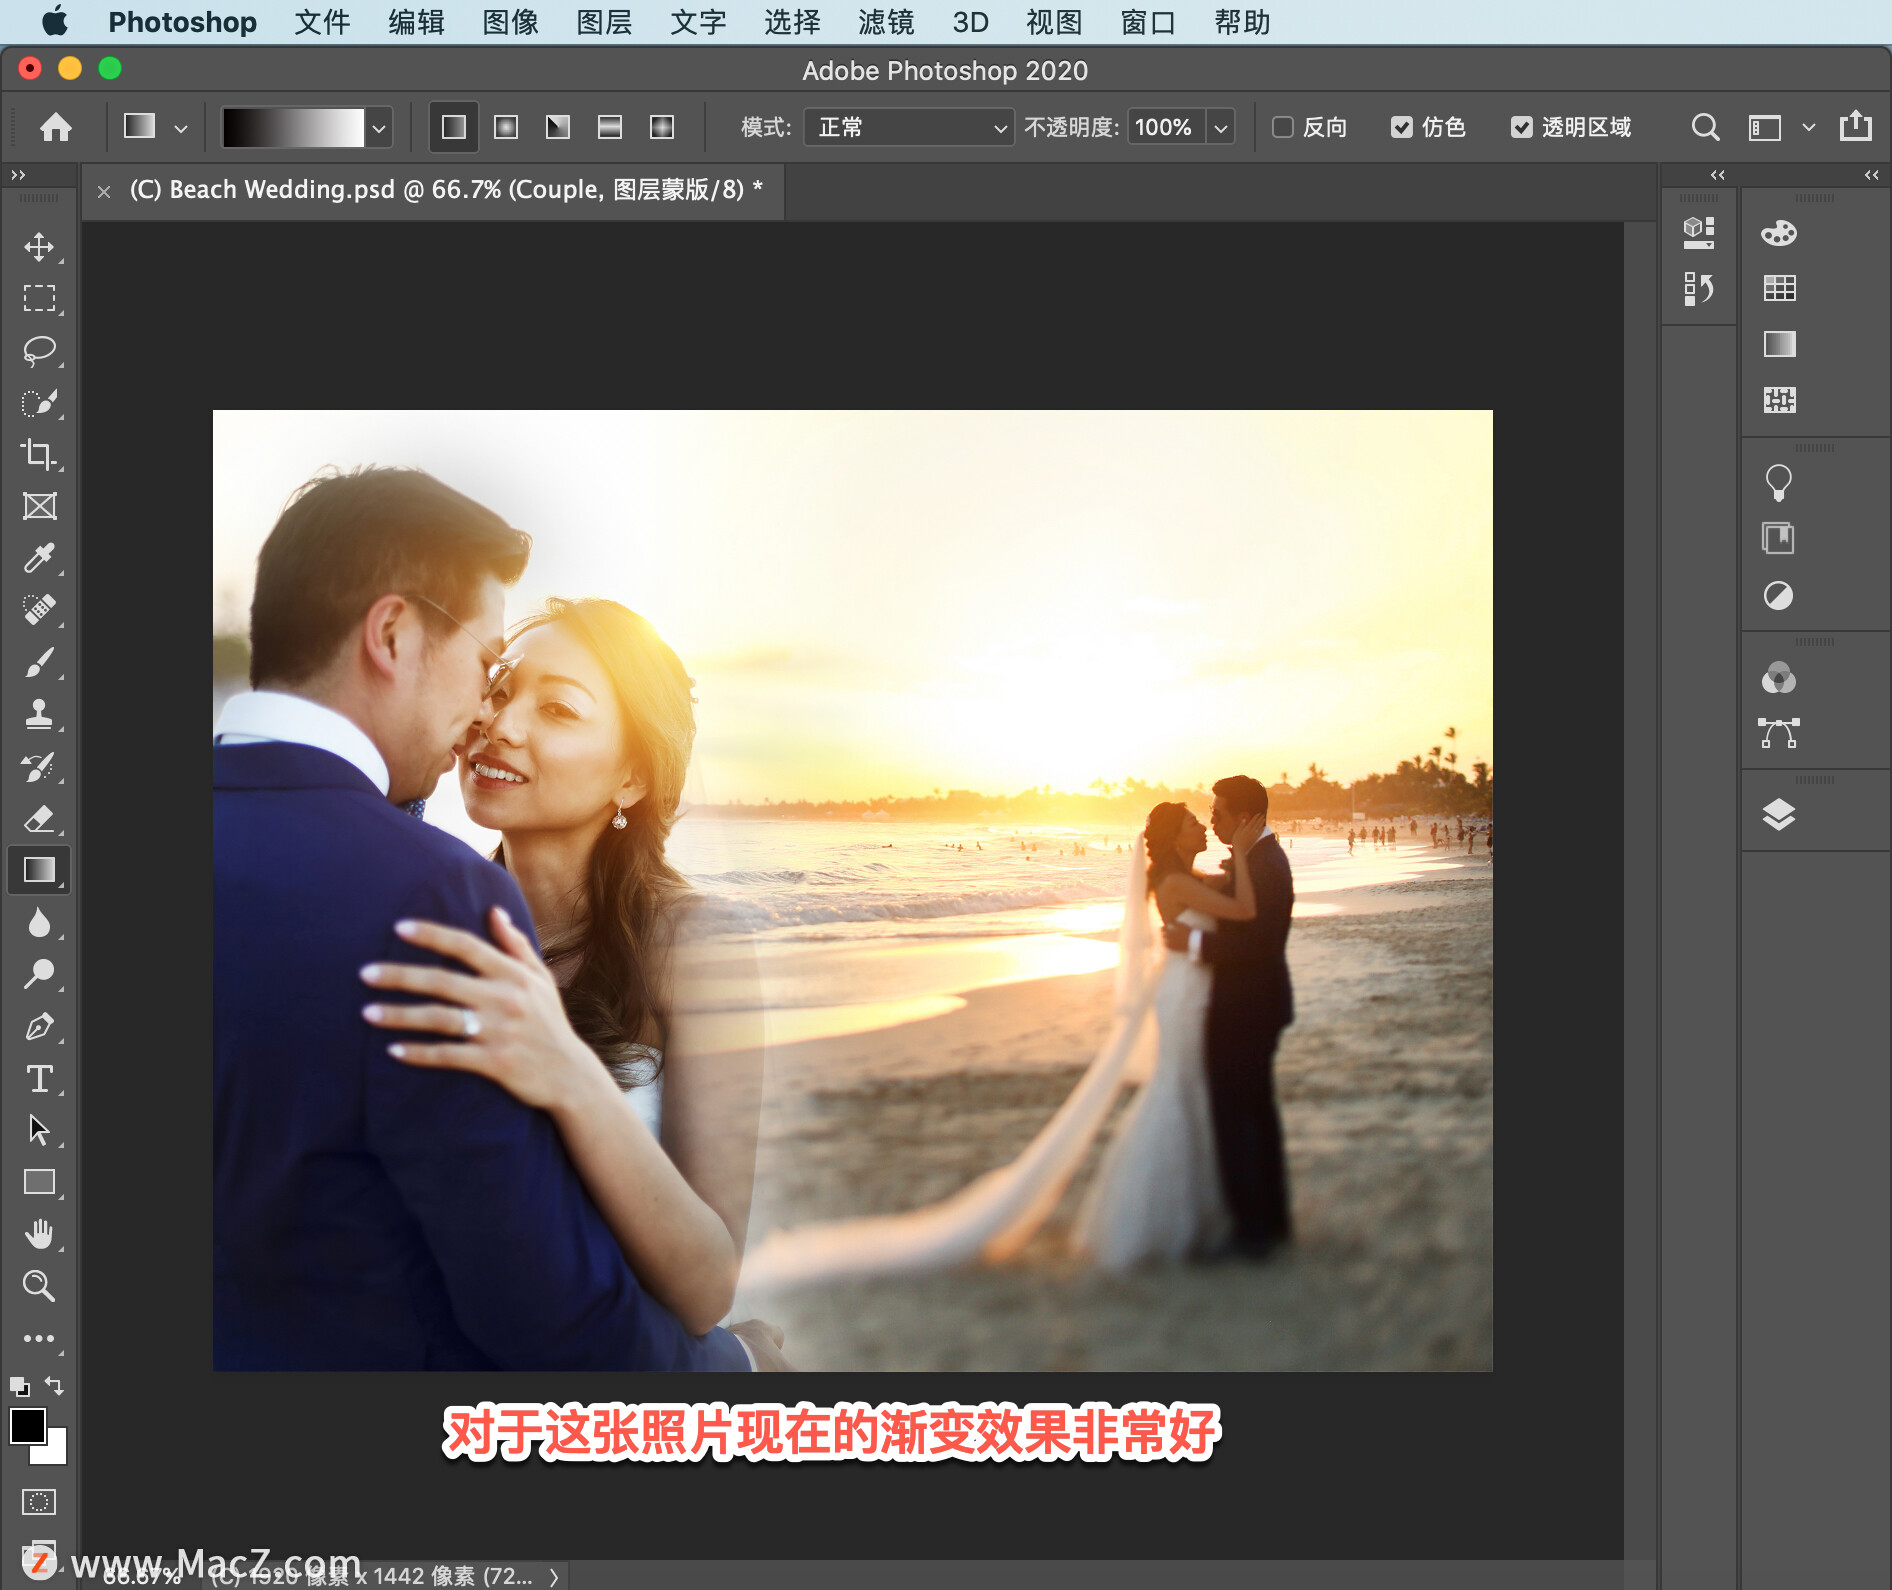Open the tool preset picker dropdown
This screenshot has width=1892, height=1590.
(x=180, y=128)
